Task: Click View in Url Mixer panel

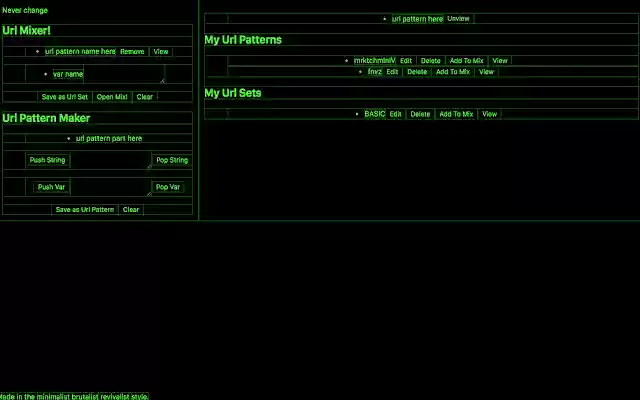Action: pos(160,51)
